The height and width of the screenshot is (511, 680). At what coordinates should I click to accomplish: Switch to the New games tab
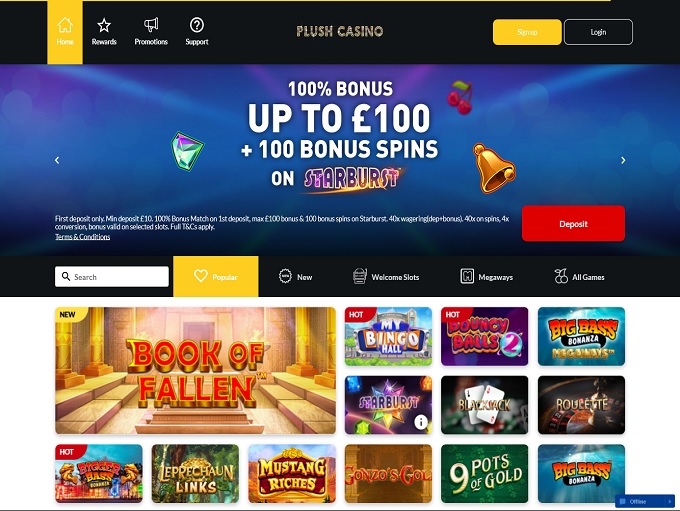click(295, 276)
